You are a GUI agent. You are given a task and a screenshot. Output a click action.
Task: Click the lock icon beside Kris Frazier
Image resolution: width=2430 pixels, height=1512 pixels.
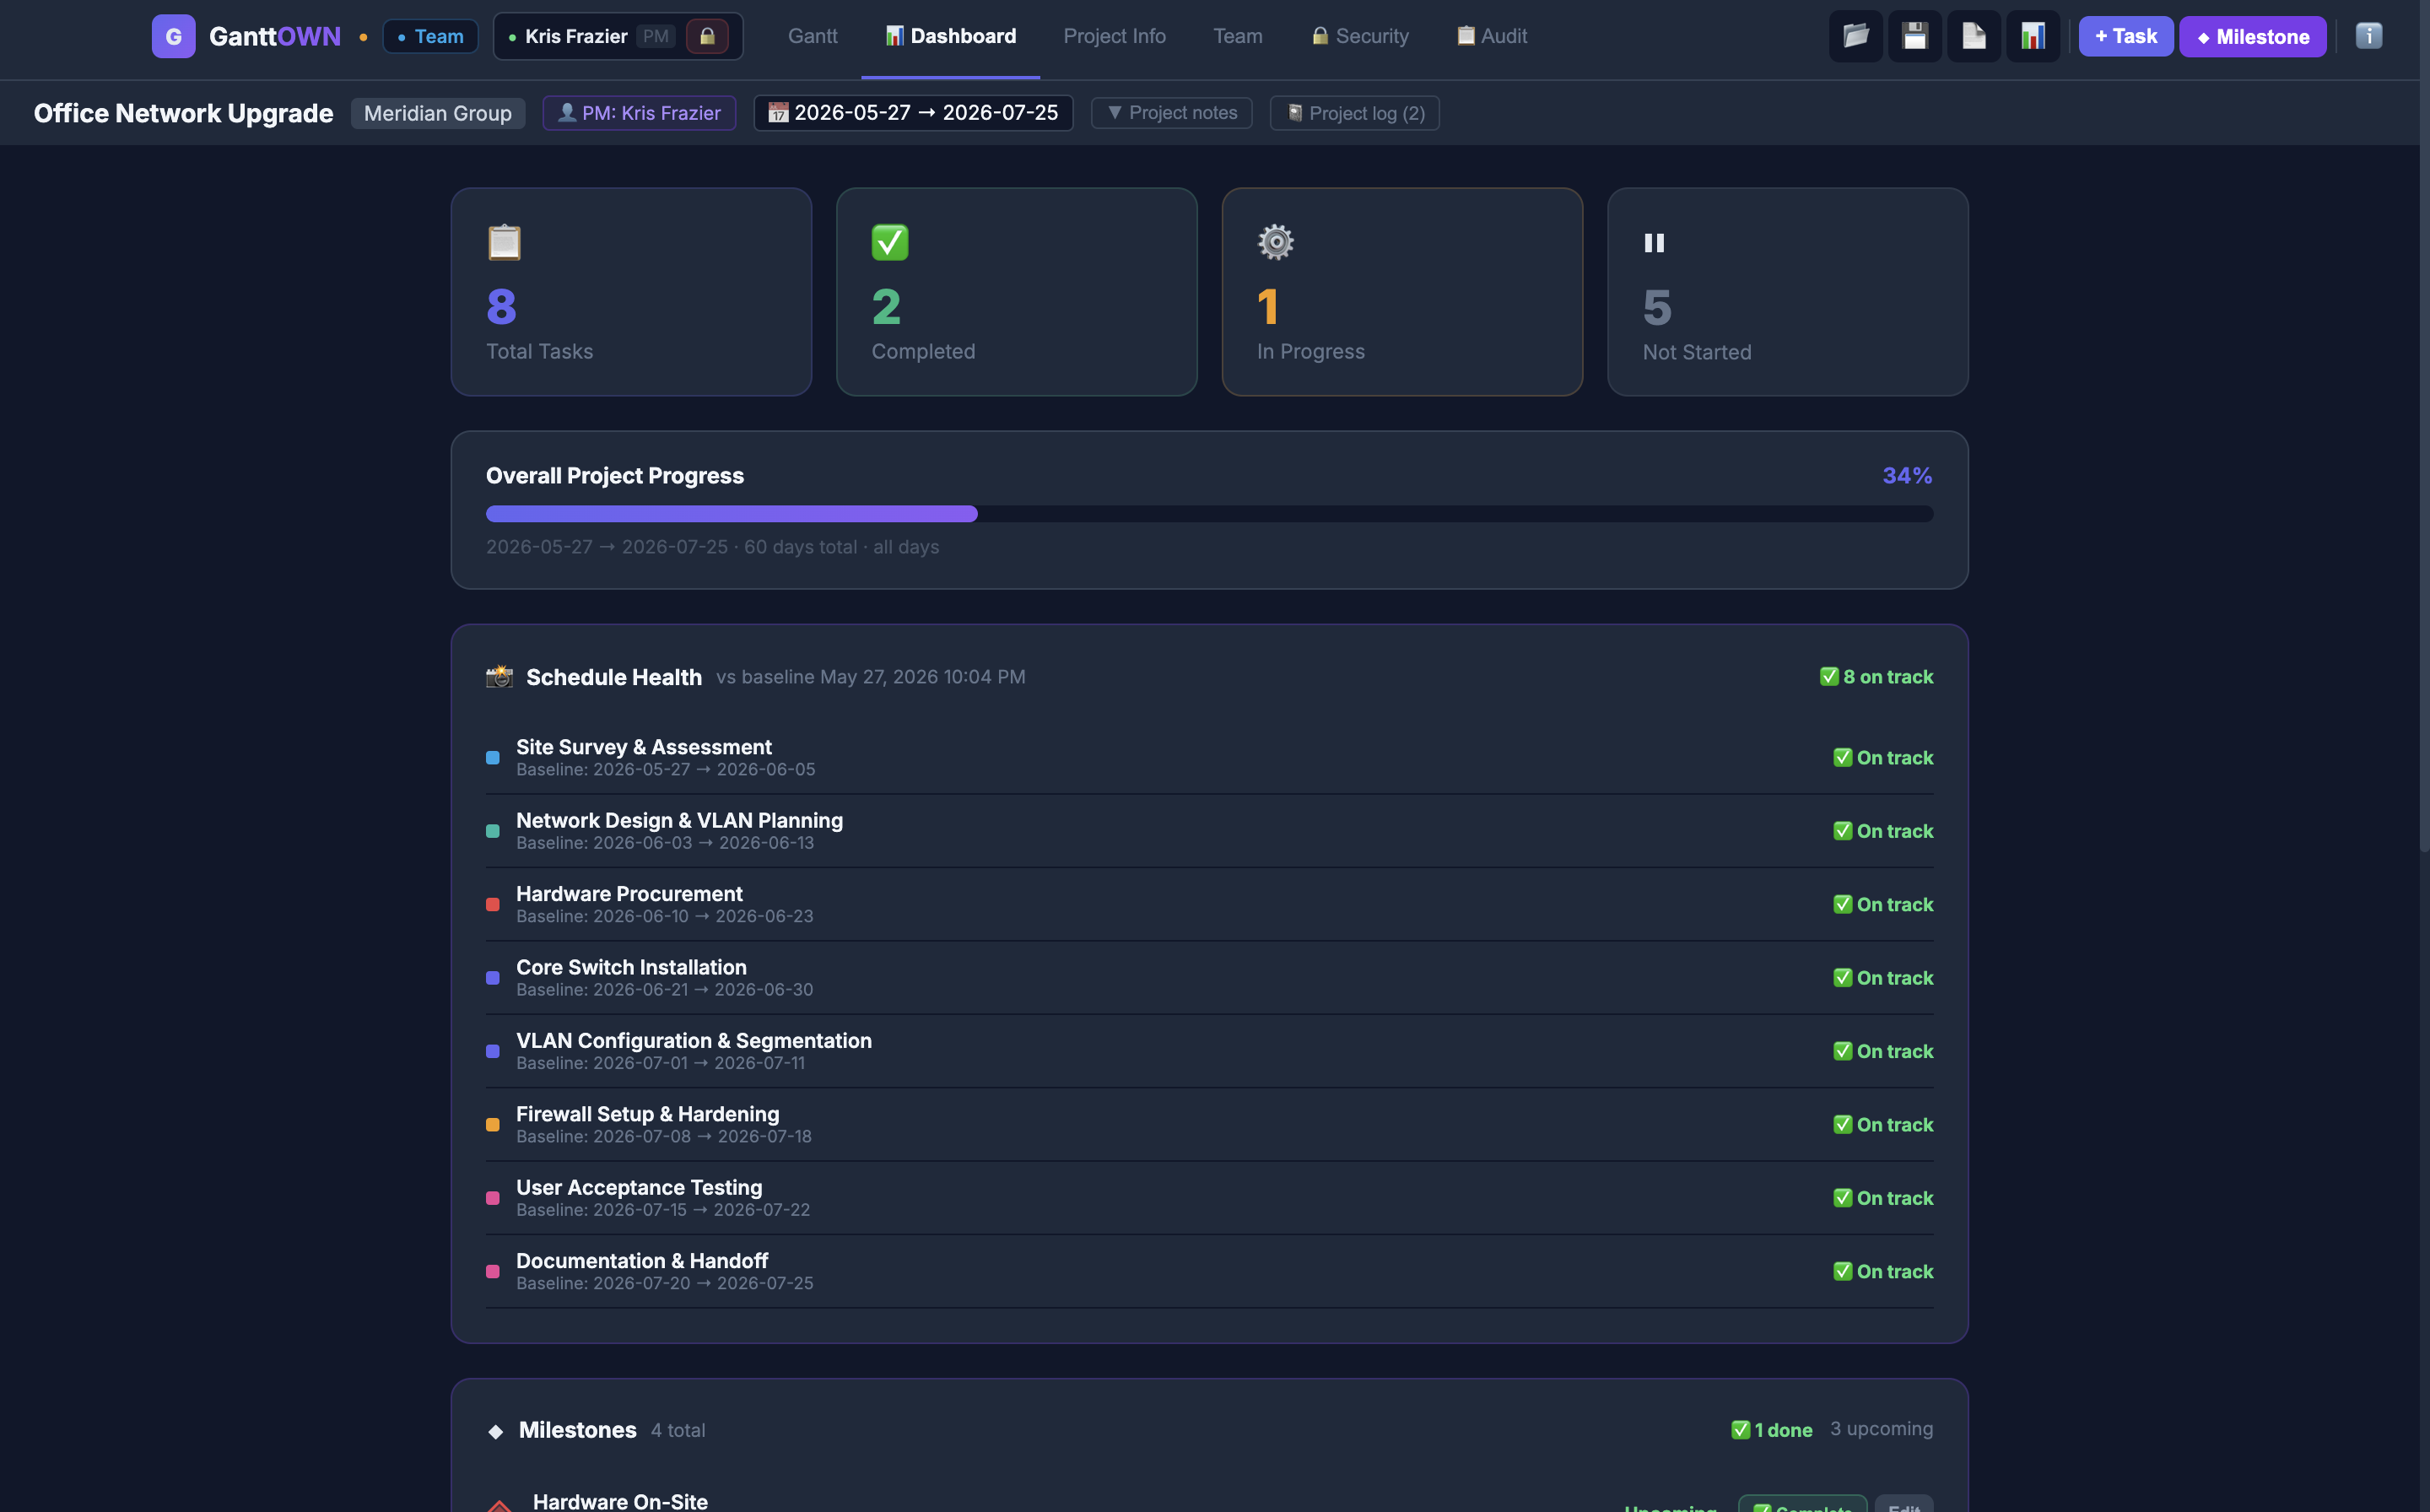(707, 36)
